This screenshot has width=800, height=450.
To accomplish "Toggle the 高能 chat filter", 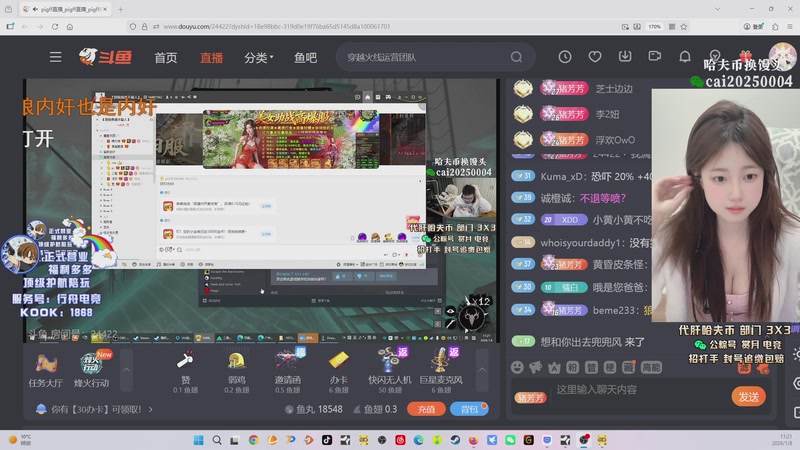I will (x=651, y=367).
